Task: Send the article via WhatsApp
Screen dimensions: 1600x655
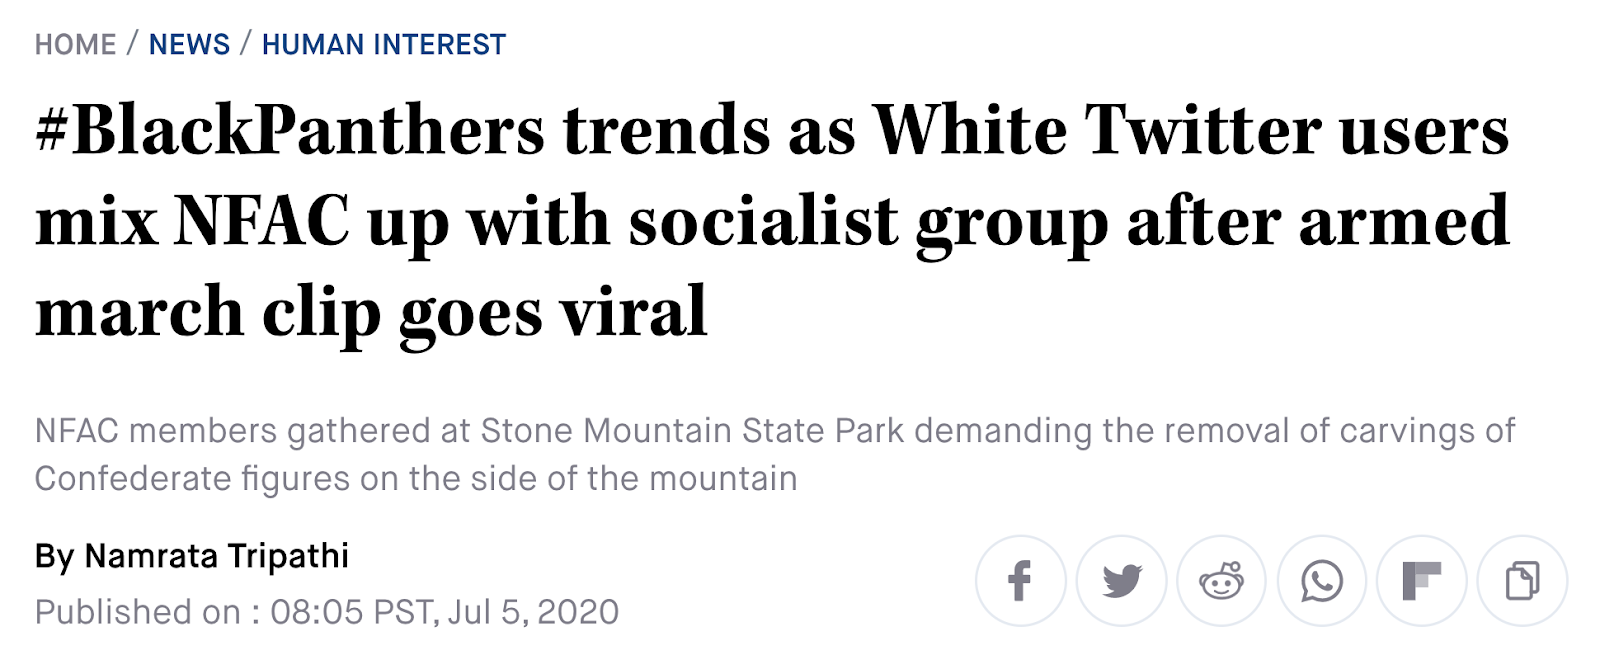Action: pyautogui.click(x=1321, y=581)
